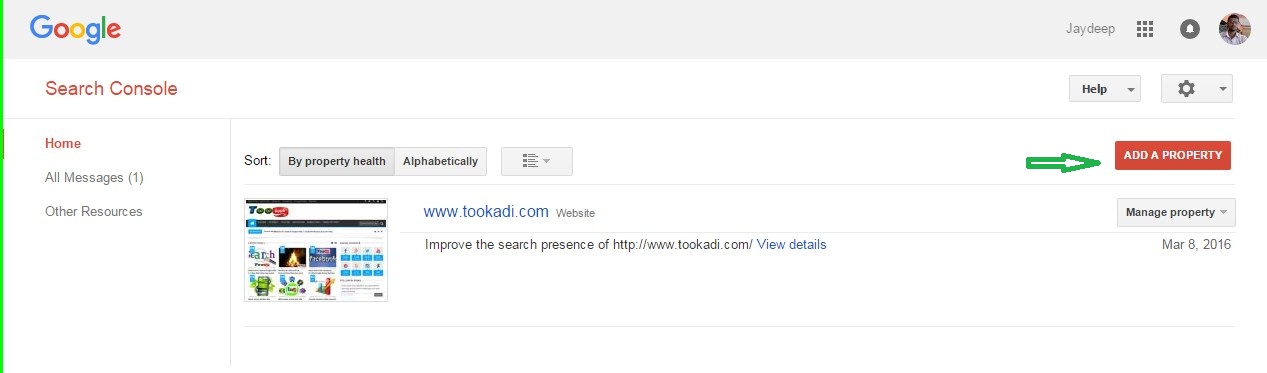Expand the arrow beside the gear icon
Screen dimensions: 1267x373
[x=1224, y=89]
